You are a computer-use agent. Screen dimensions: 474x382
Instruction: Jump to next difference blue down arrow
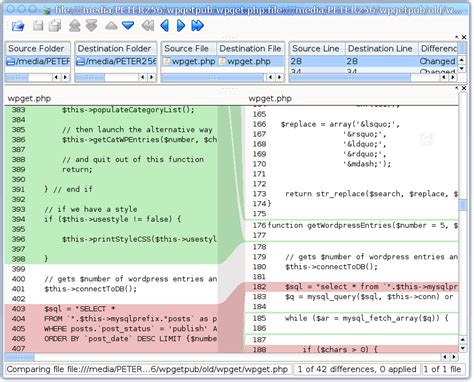pos(128,26)
